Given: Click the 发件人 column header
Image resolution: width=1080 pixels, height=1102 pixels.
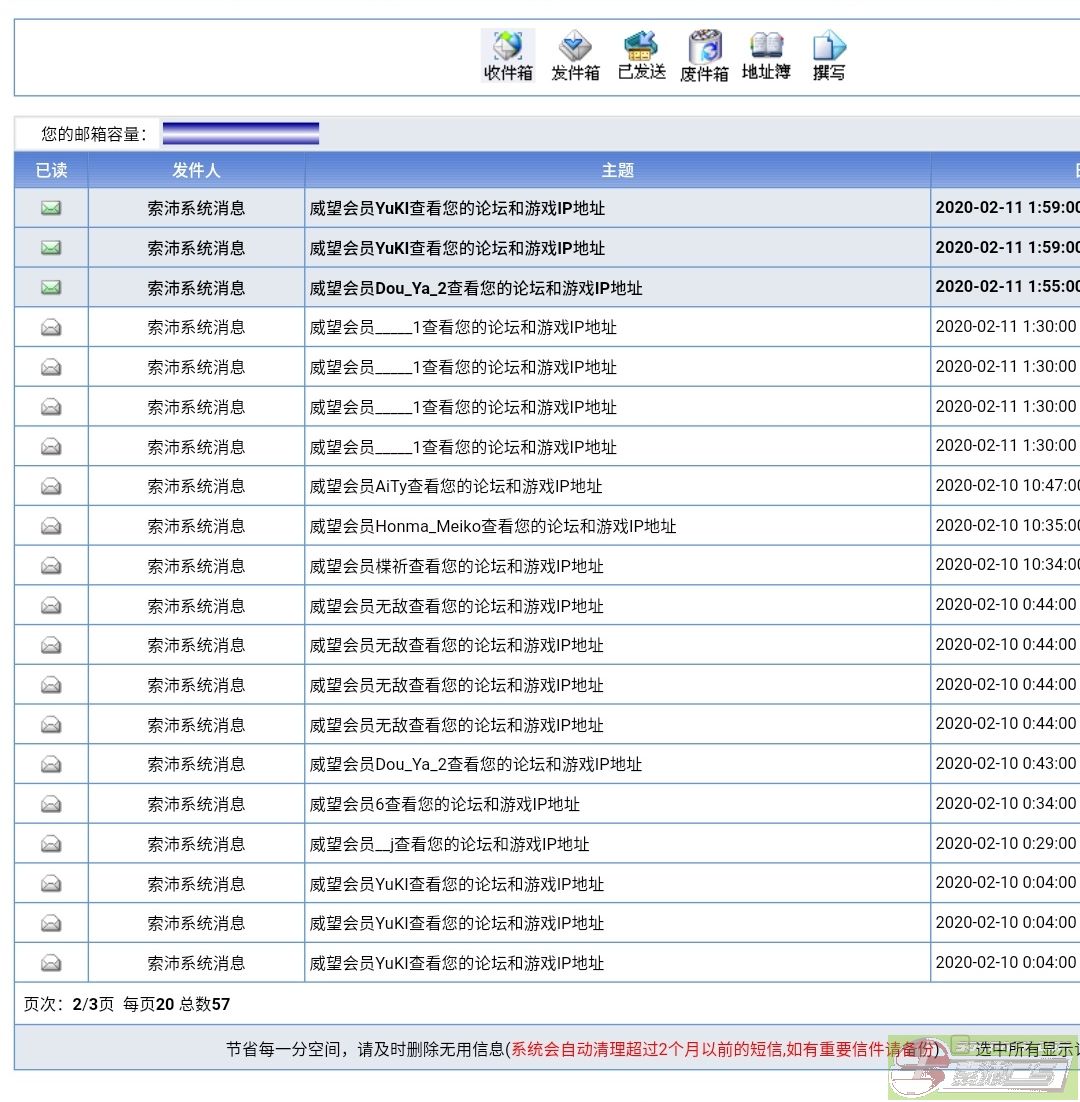Looking at the screenshot, I should 196,170.
